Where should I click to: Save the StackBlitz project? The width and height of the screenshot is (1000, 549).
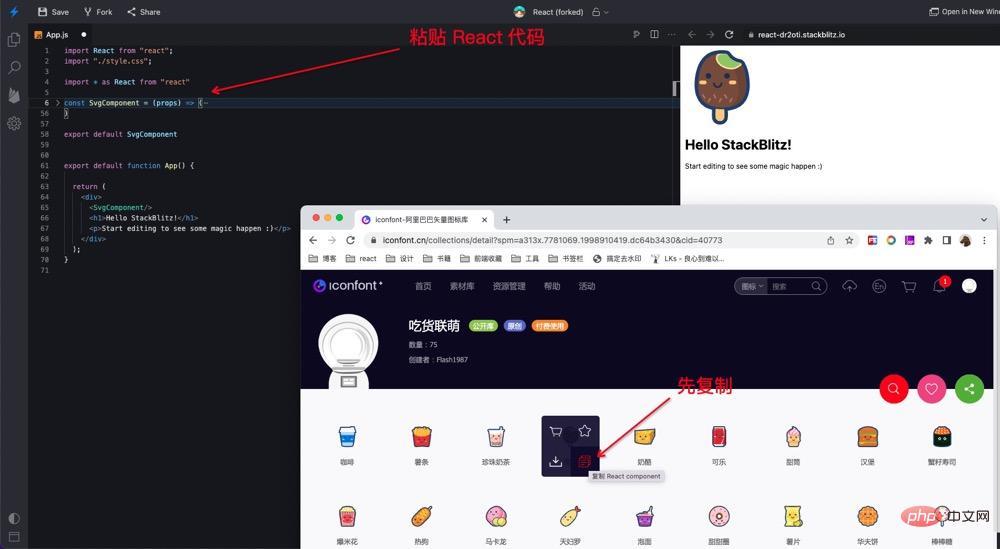[x=54, y=11]
